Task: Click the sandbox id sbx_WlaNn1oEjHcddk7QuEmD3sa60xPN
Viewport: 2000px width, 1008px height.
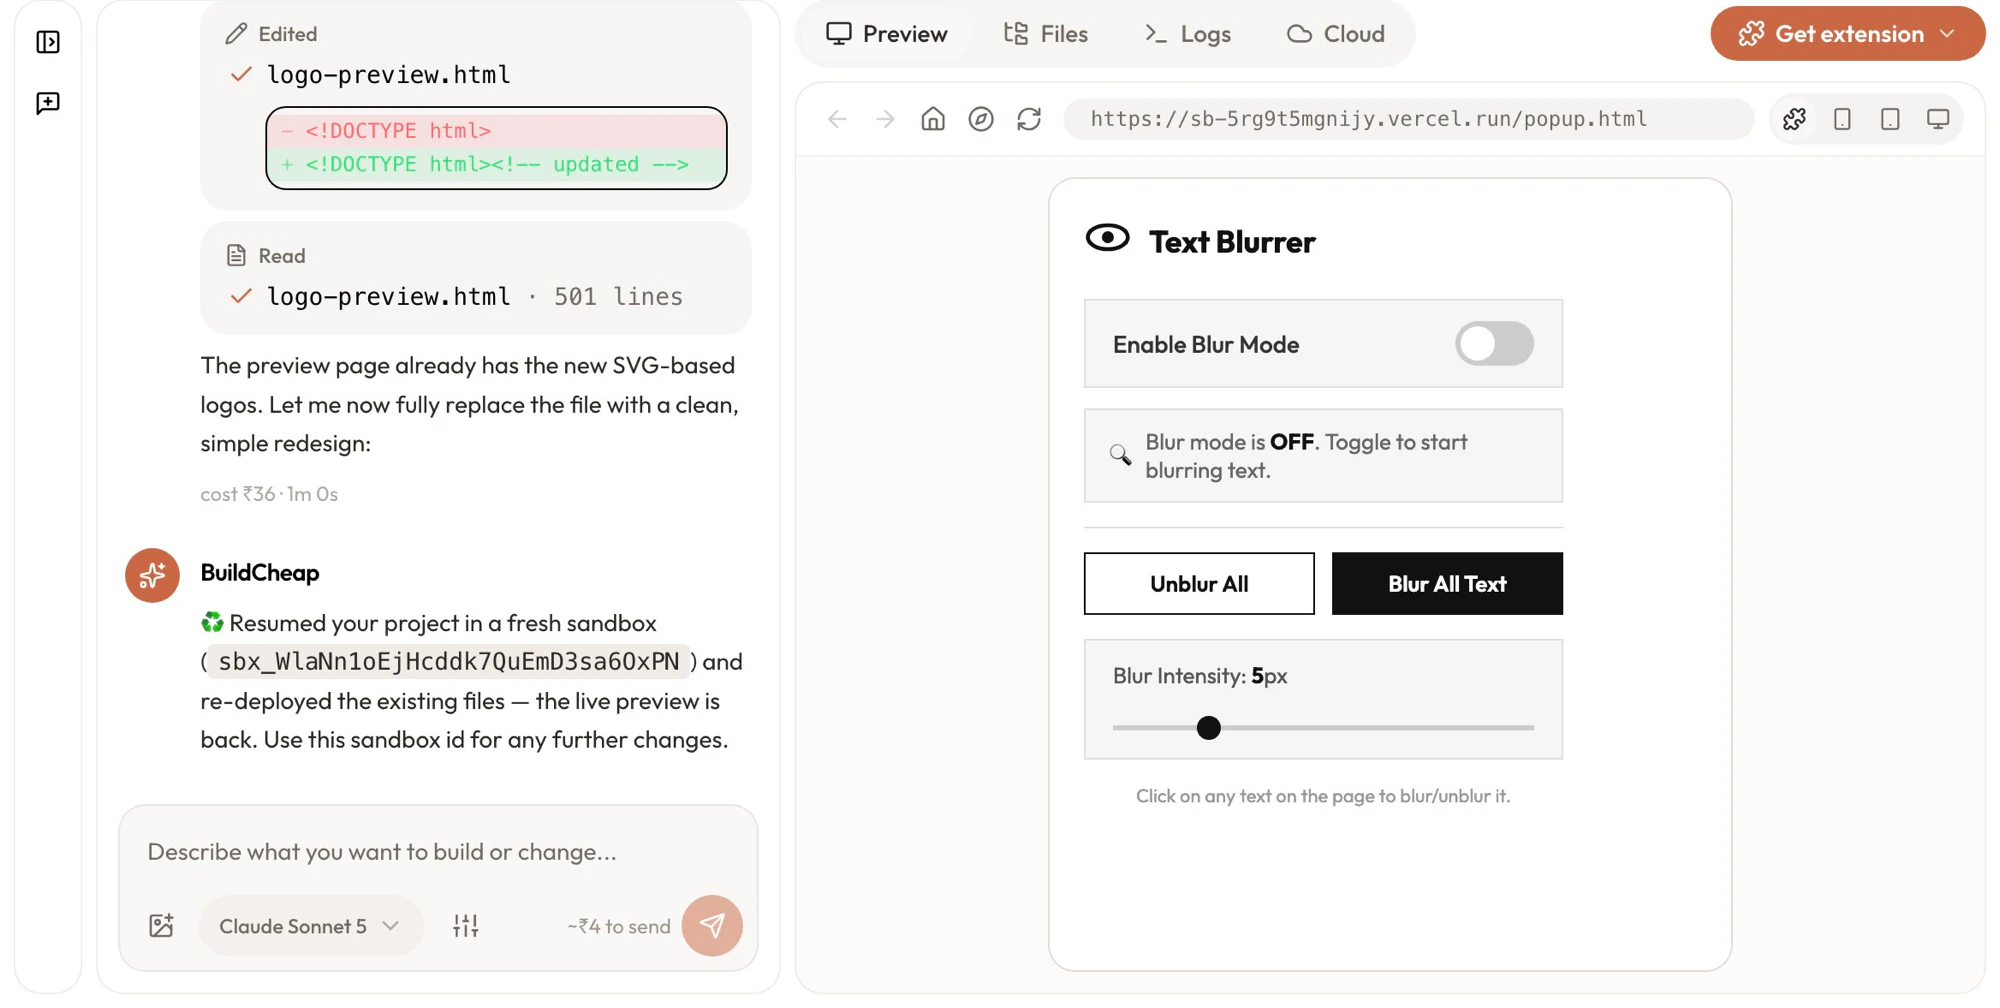Action: pyautogui.click(x=449, y=662)
